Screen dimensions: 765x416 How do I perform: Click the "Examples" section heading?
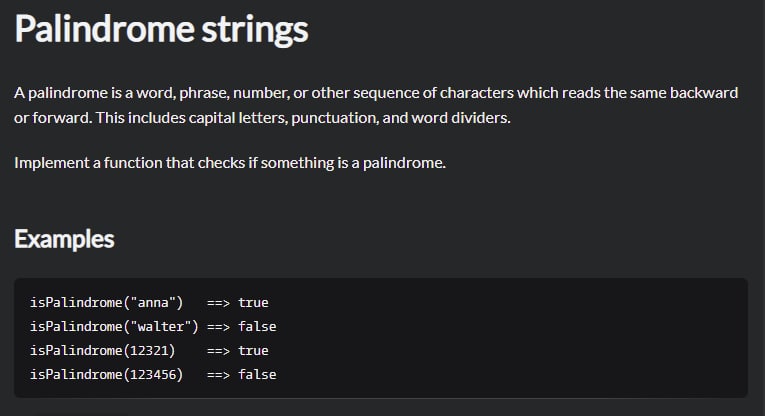64,239
